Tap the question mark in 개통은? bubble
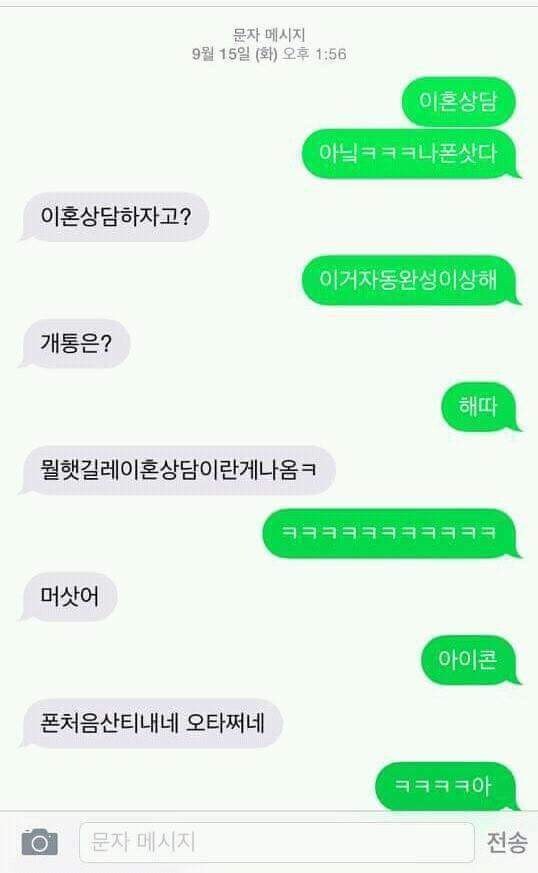This screenshot has width=538, height=873. click(106, 344)
